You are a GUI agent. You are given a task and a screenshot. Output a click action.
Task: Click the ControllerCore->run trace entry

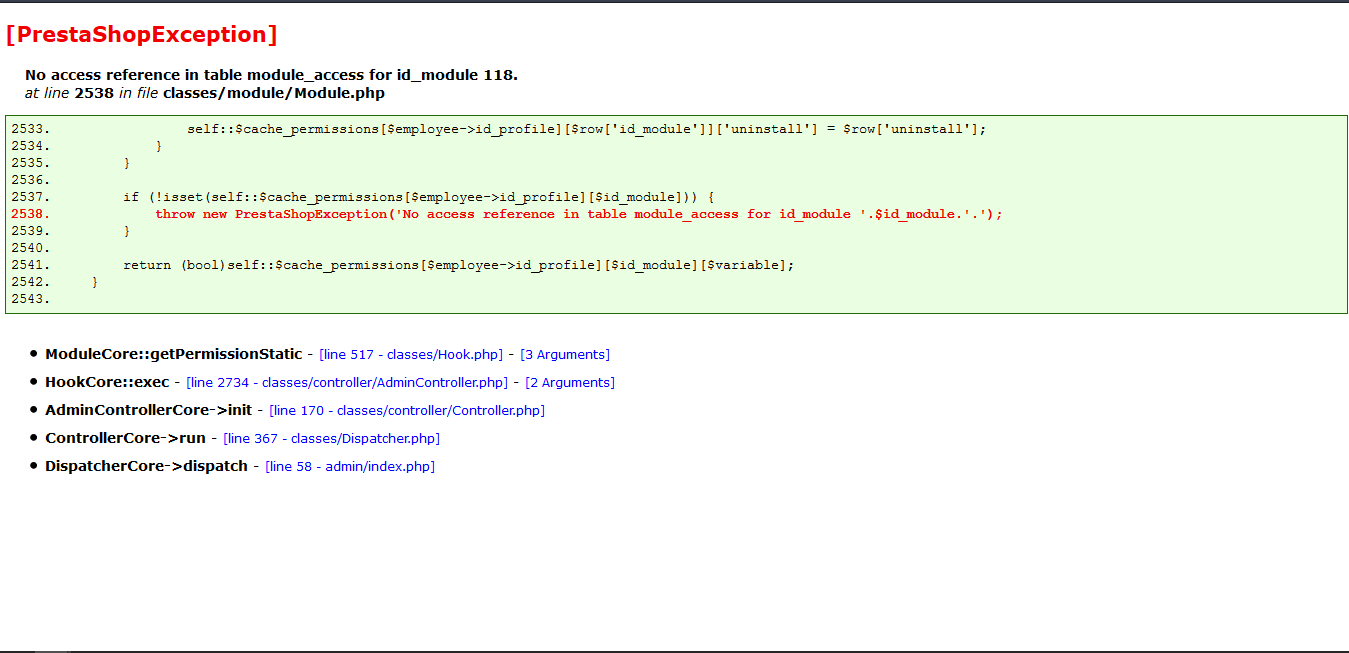tap(125, 438)
